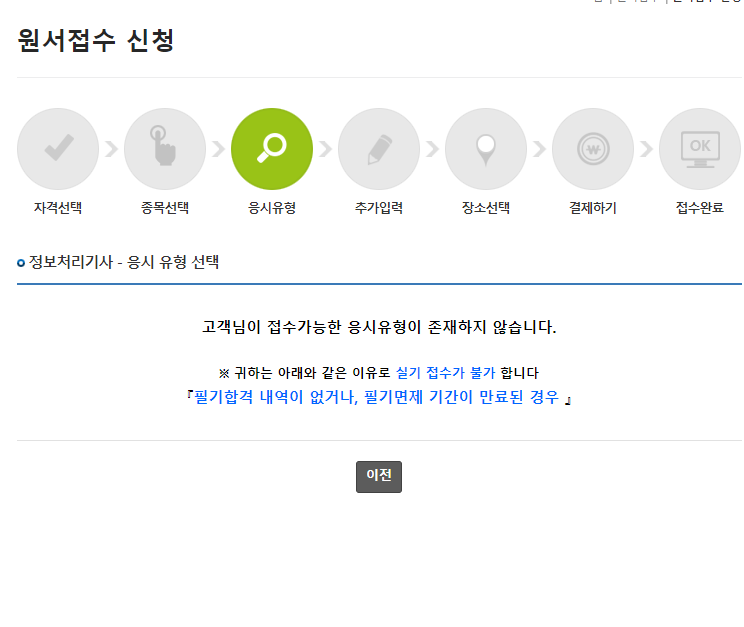Click the blue 실기 접수가 불가 text

click(446, 373)
